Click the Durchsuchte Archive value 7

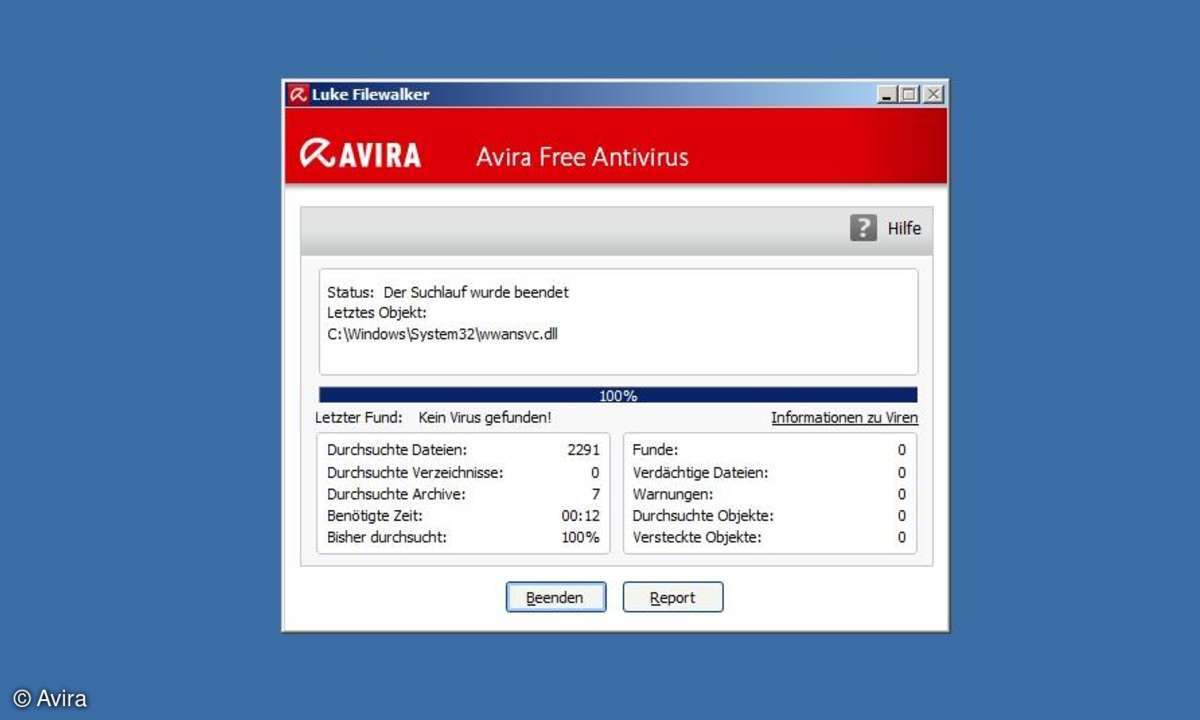595,494
